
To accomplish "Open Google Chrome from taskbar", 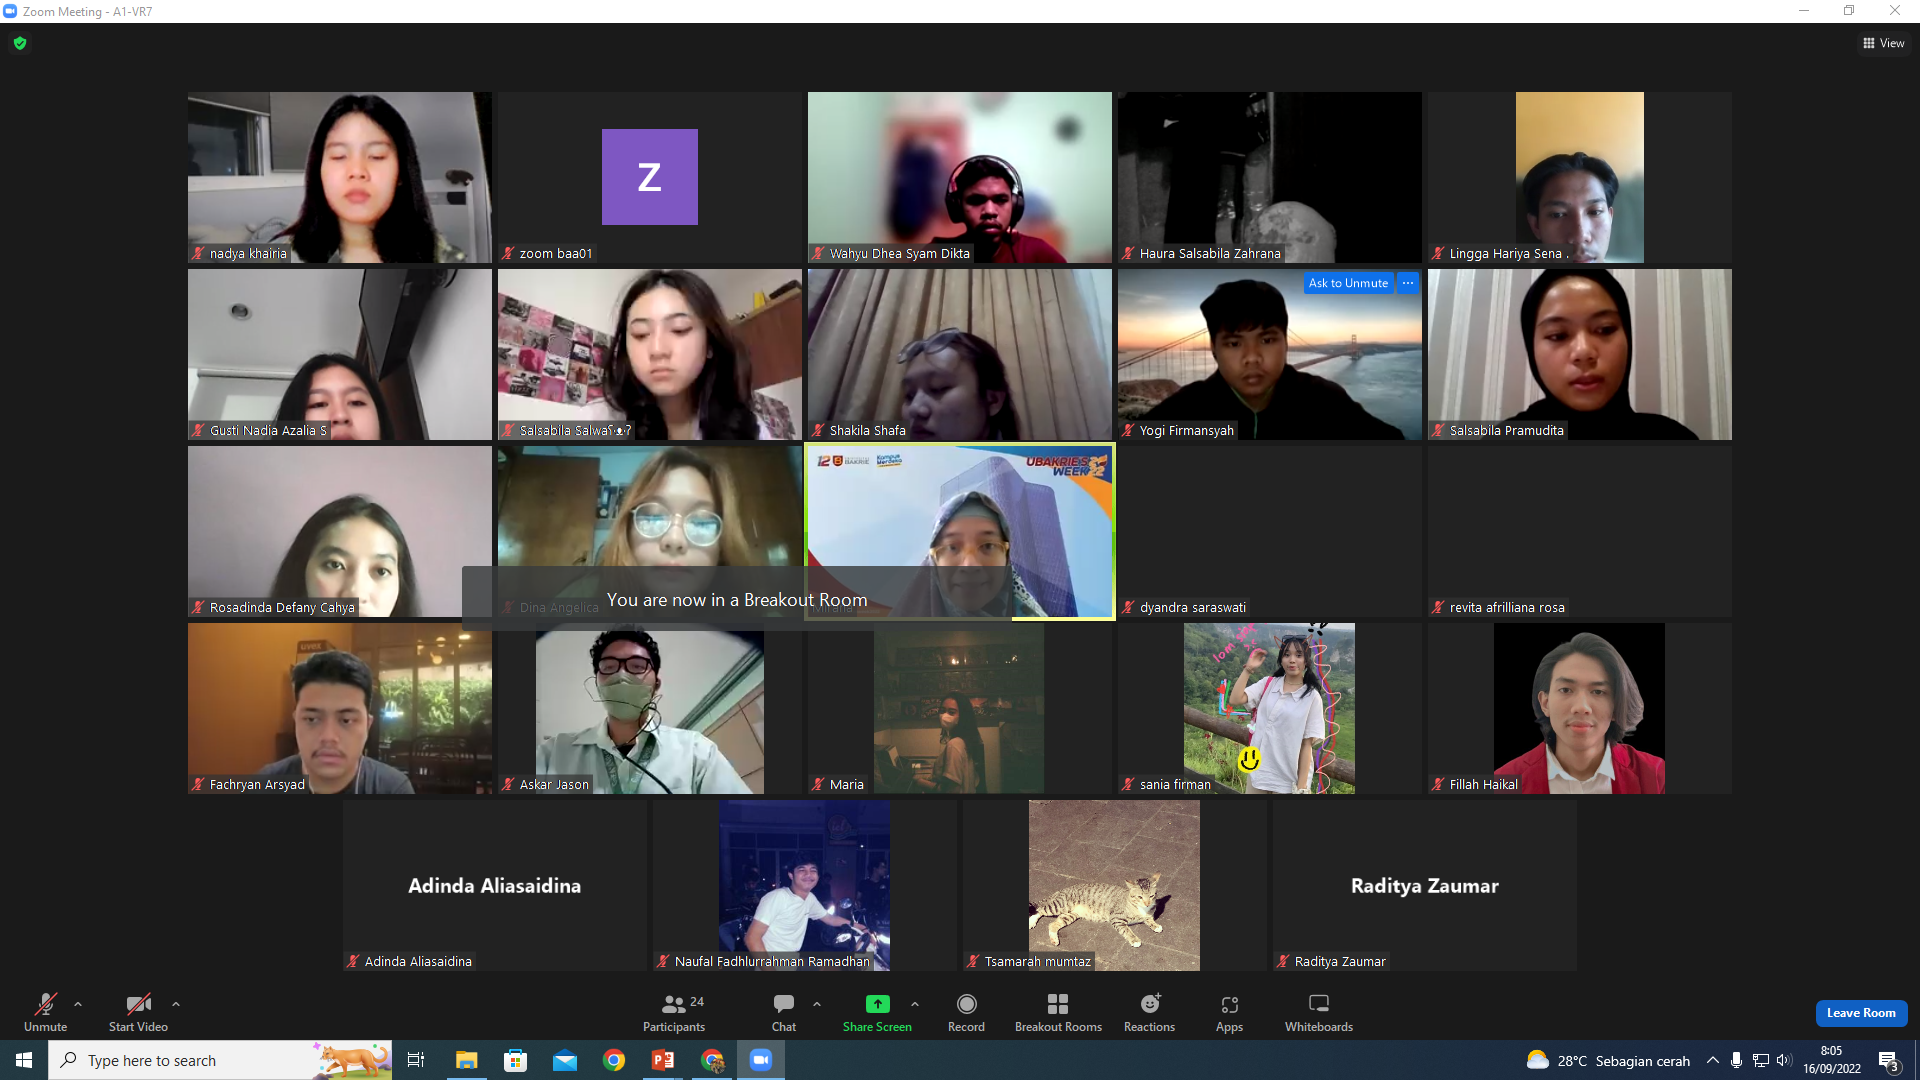I will [614, 1060].
